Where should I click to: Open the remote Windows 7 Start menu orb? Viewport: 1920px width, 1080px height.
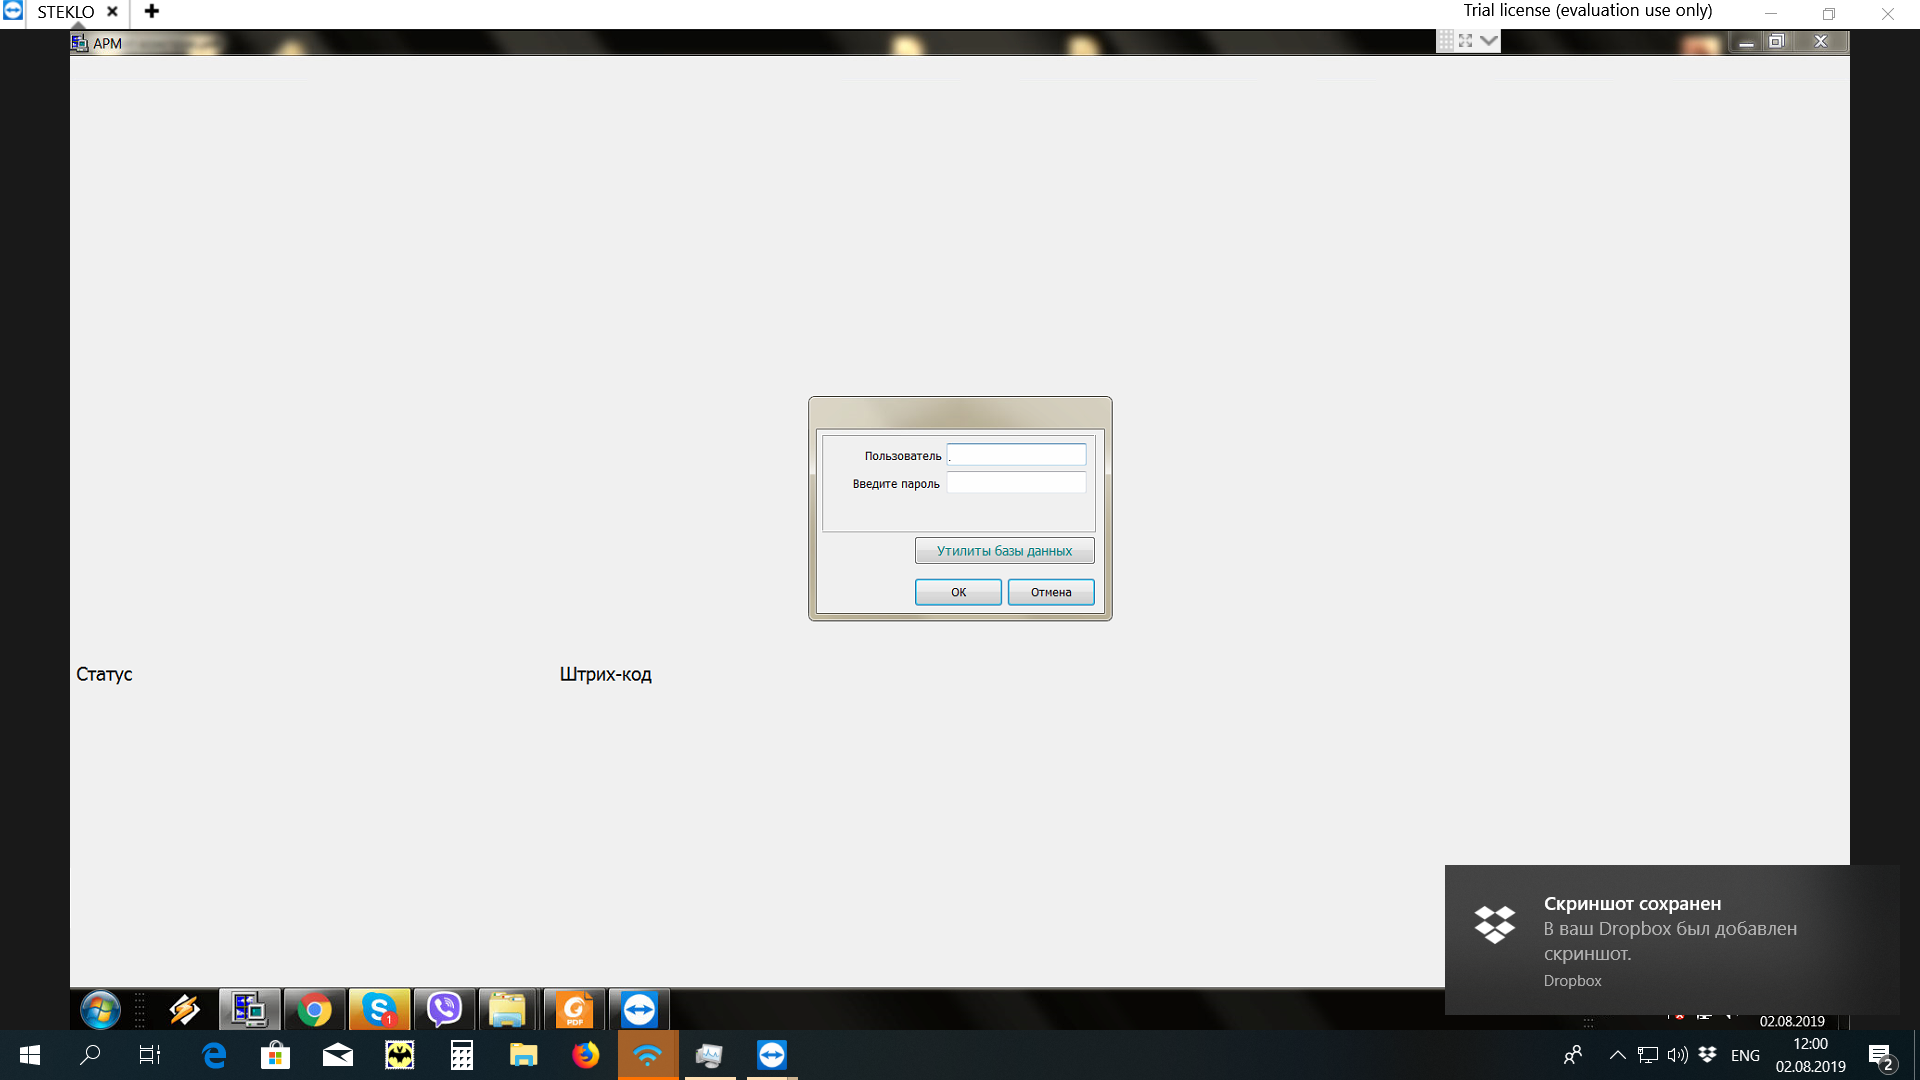coord(100,1010)
